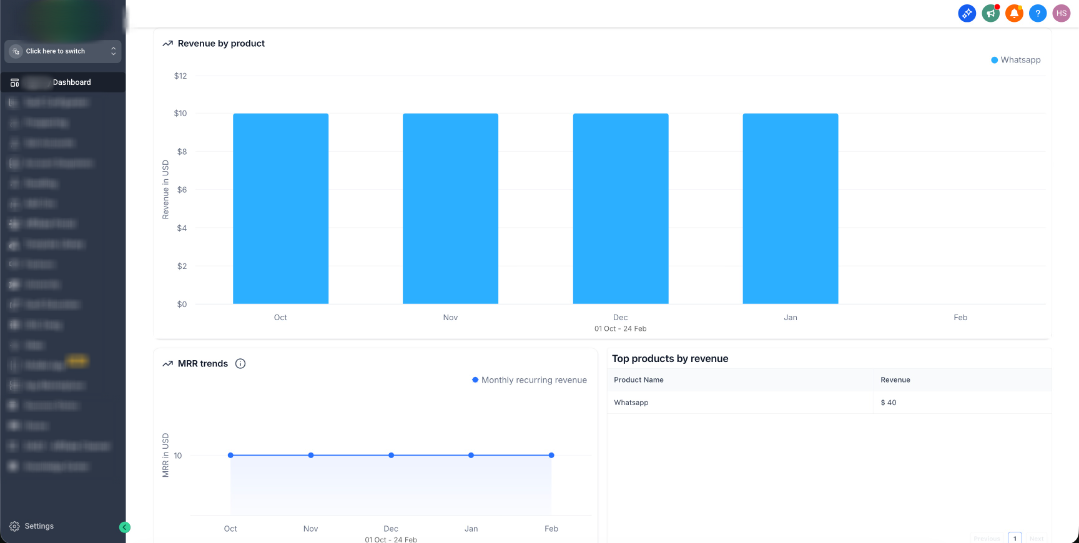Image resolution: width=1079 pixels, height=543 pixels.
Task: Click the Oct data point on MRR chart
Action: click(x=231, y=455)
